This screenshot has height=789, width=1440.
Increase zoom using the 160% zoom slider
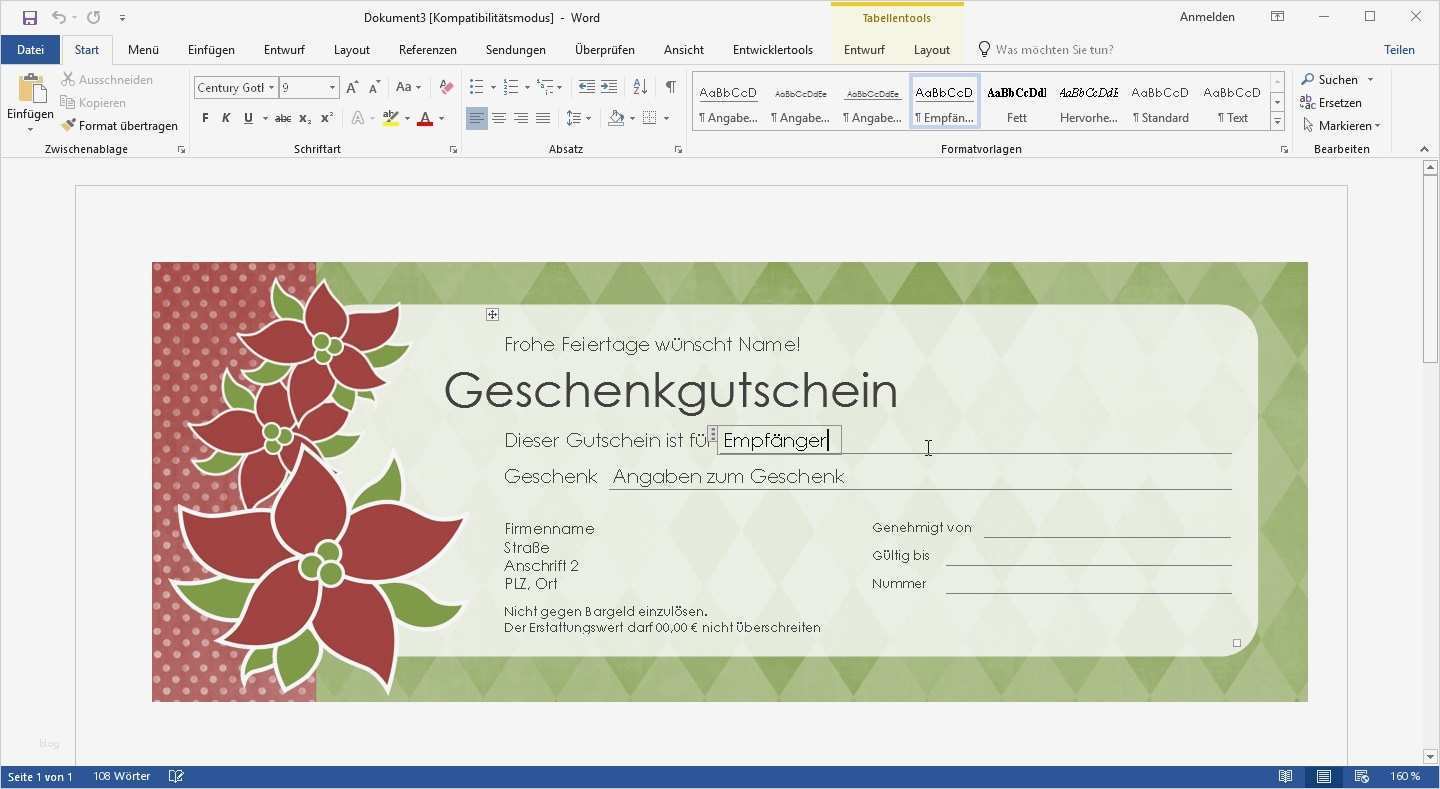[1404, 775]
